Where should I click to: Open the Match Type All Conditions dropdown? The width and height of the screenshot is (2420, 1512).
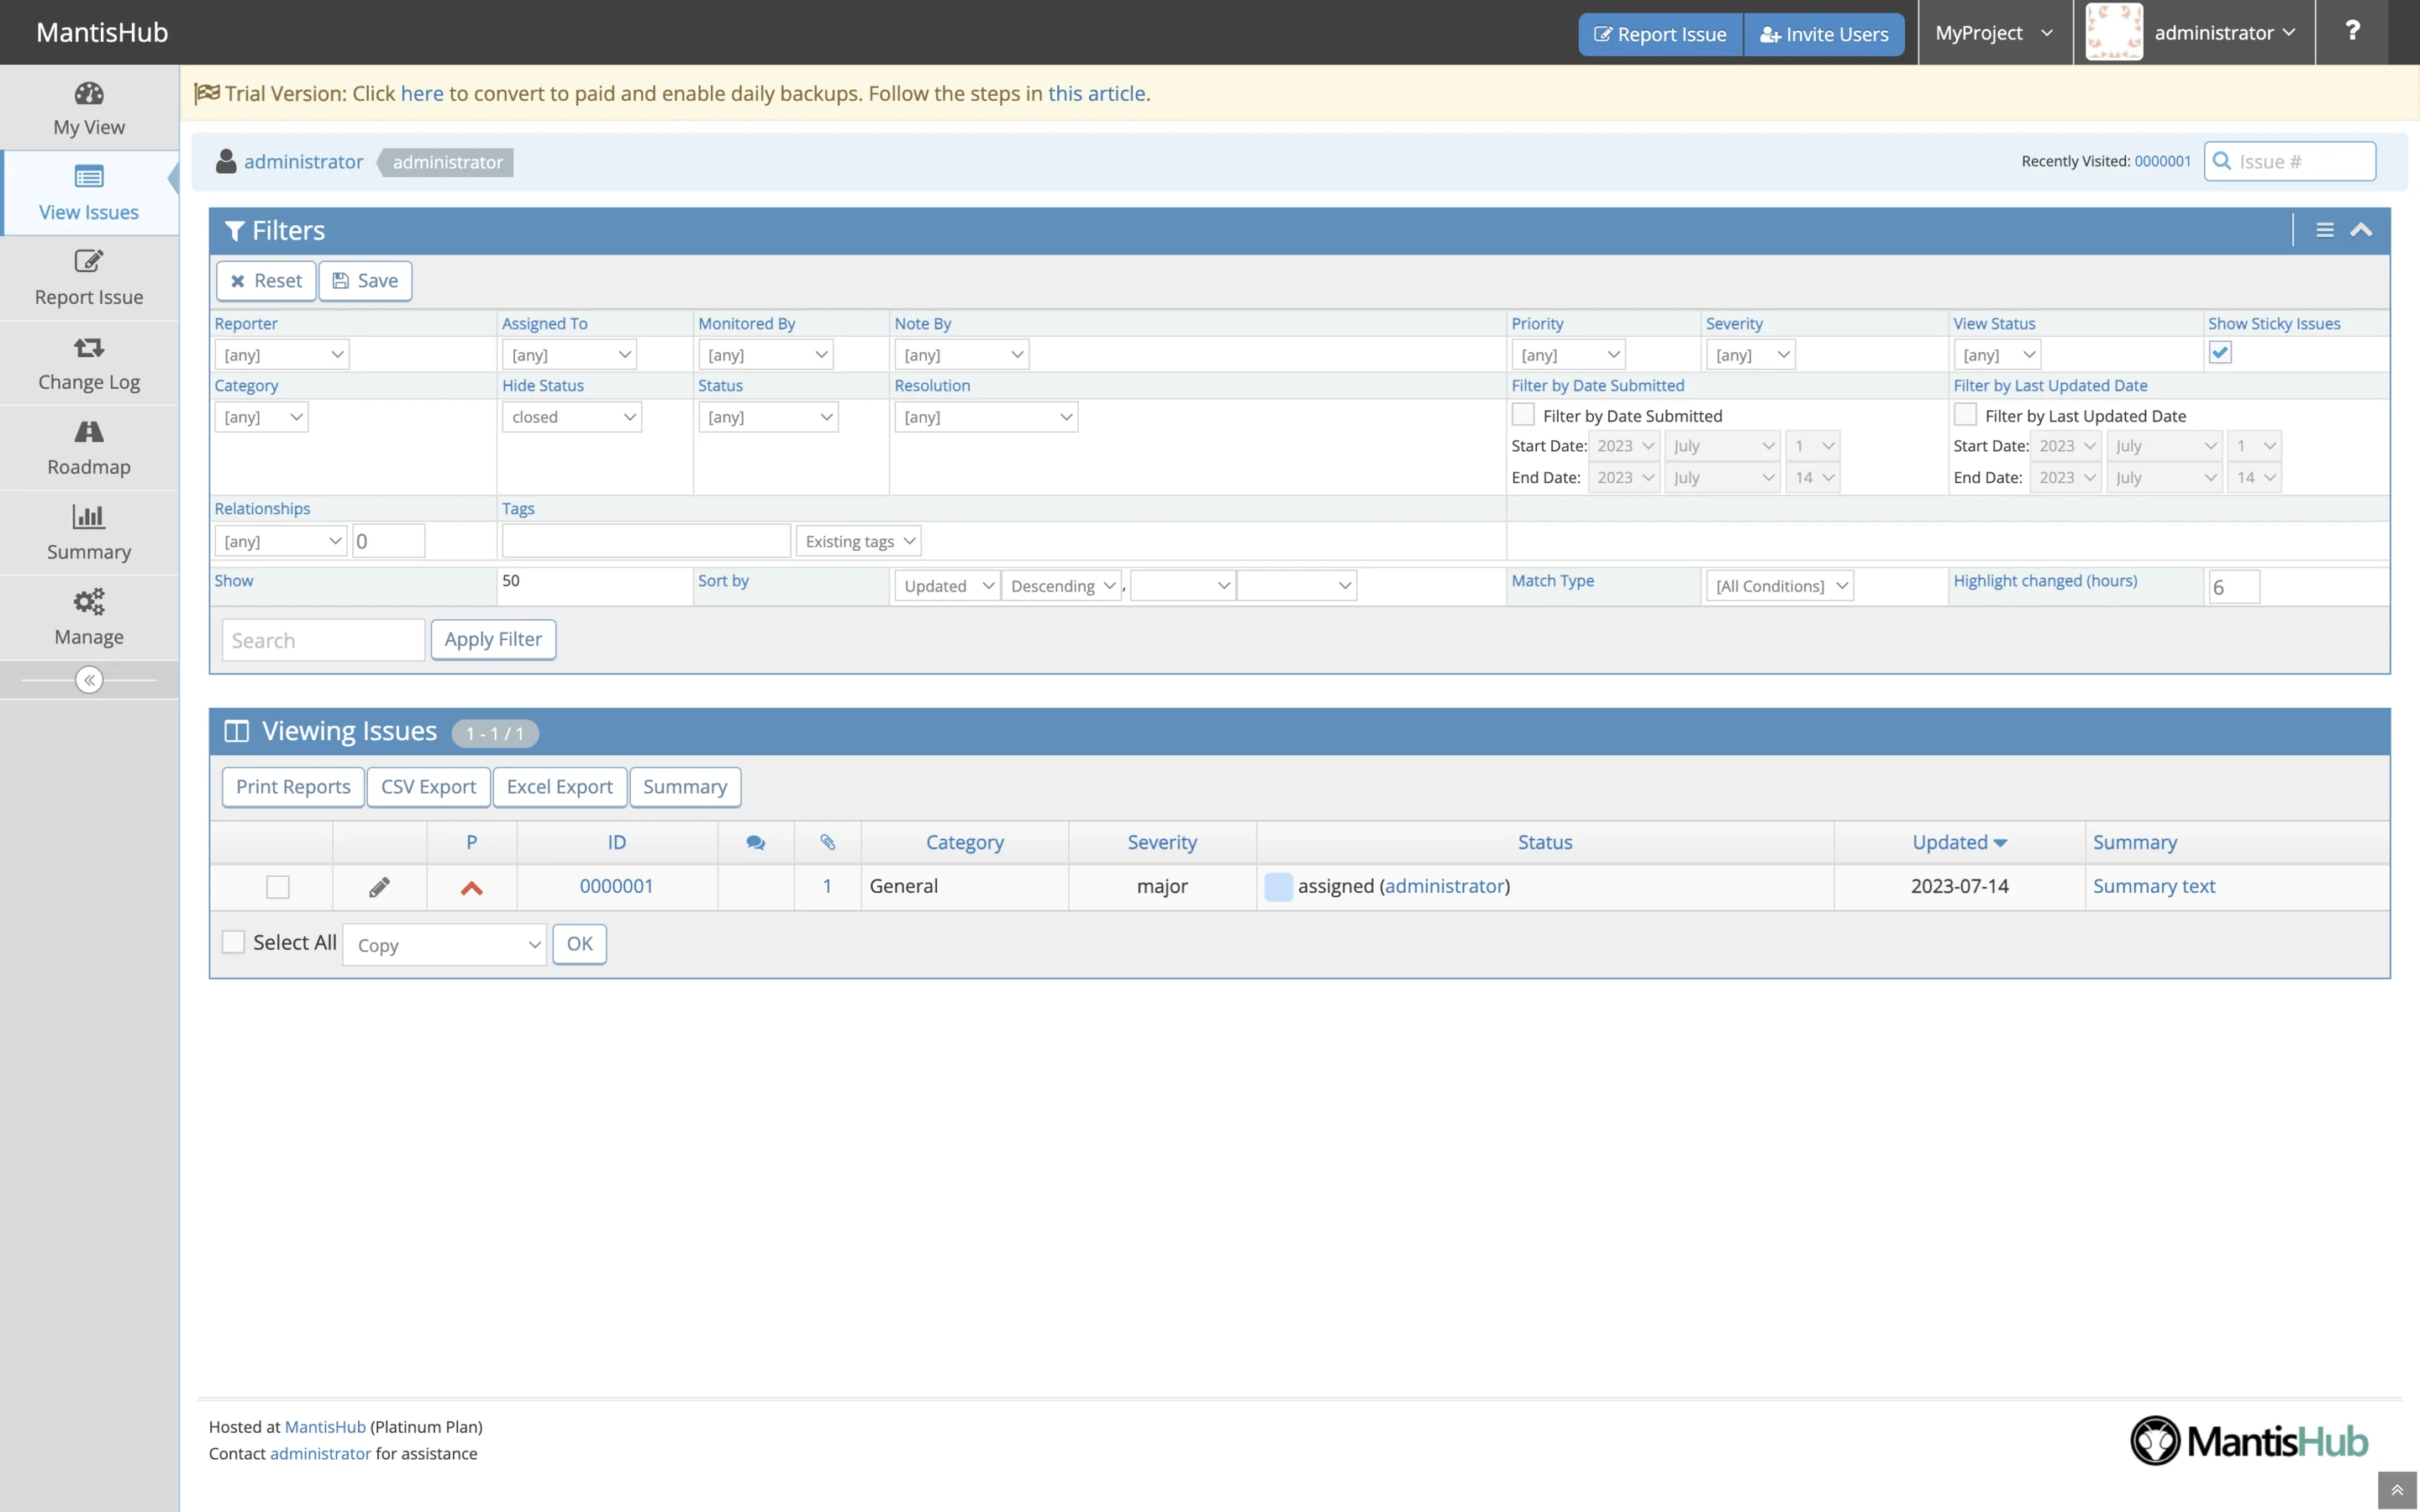coord(1780,586)
